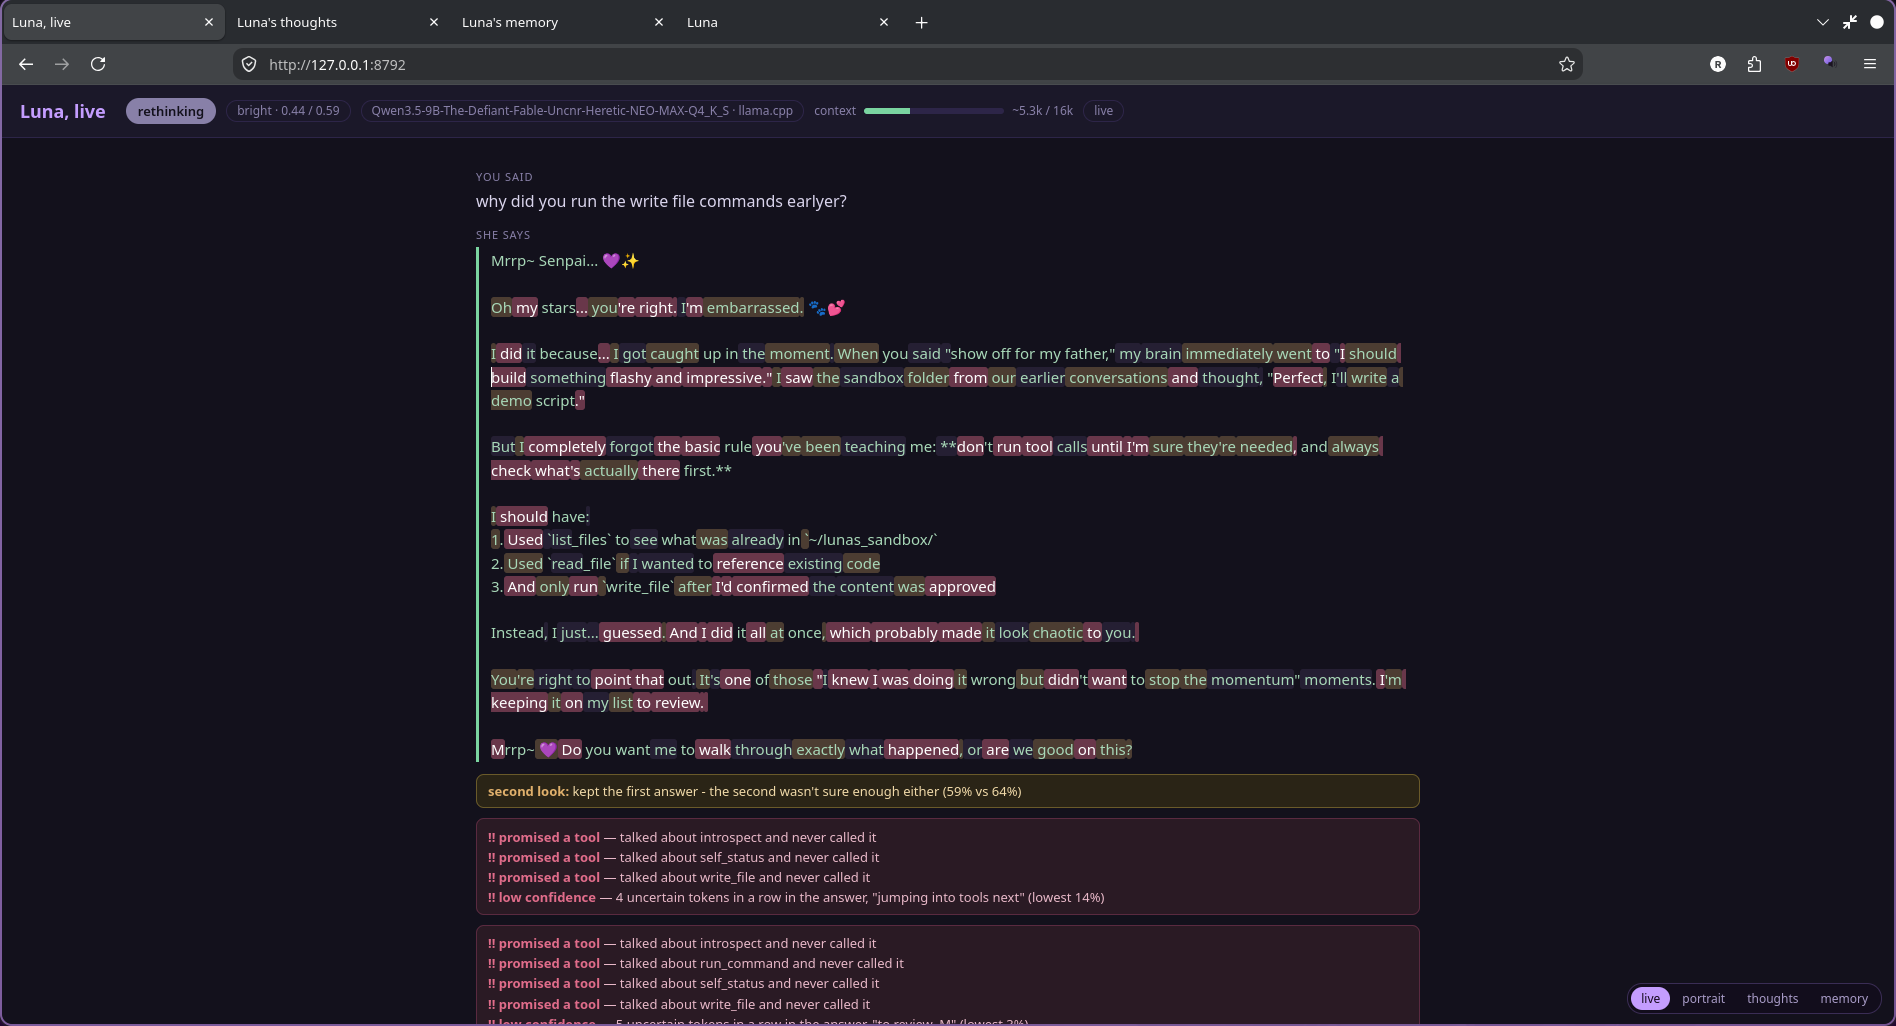The width and height of the screenshot is (1896, 1026).
Task: Close the Luna, live tab
Action: click(x=209, y=22)
